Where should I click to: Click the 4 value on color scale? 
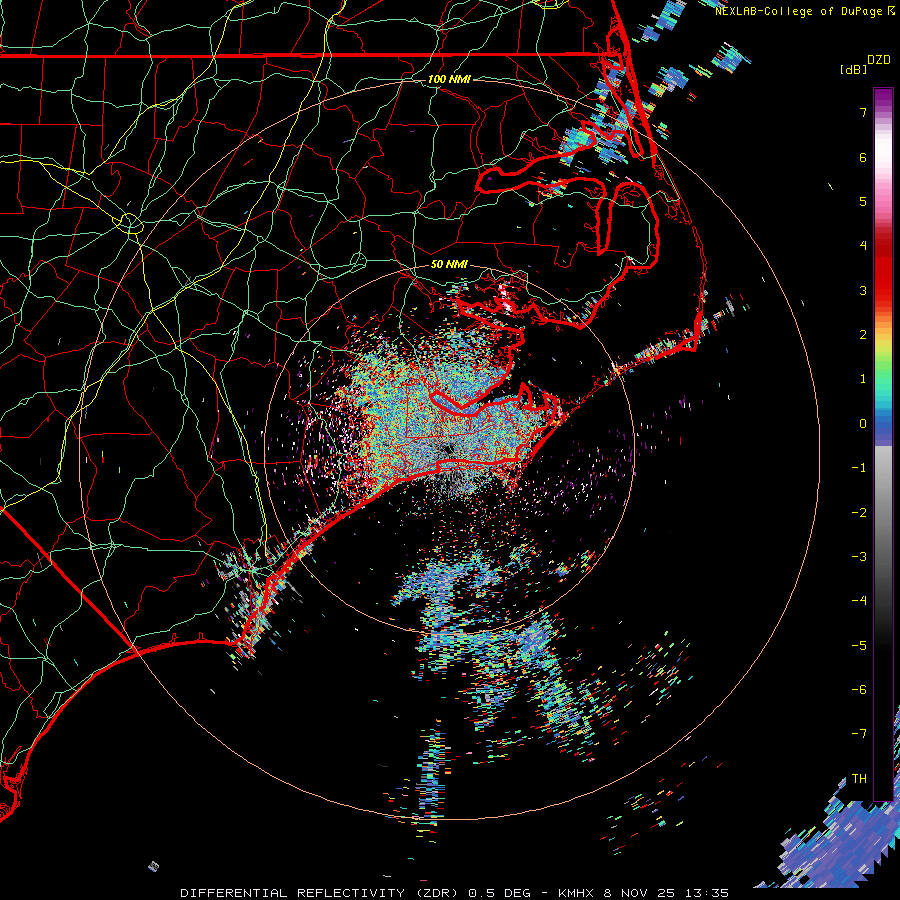click(x=863, y=246)
